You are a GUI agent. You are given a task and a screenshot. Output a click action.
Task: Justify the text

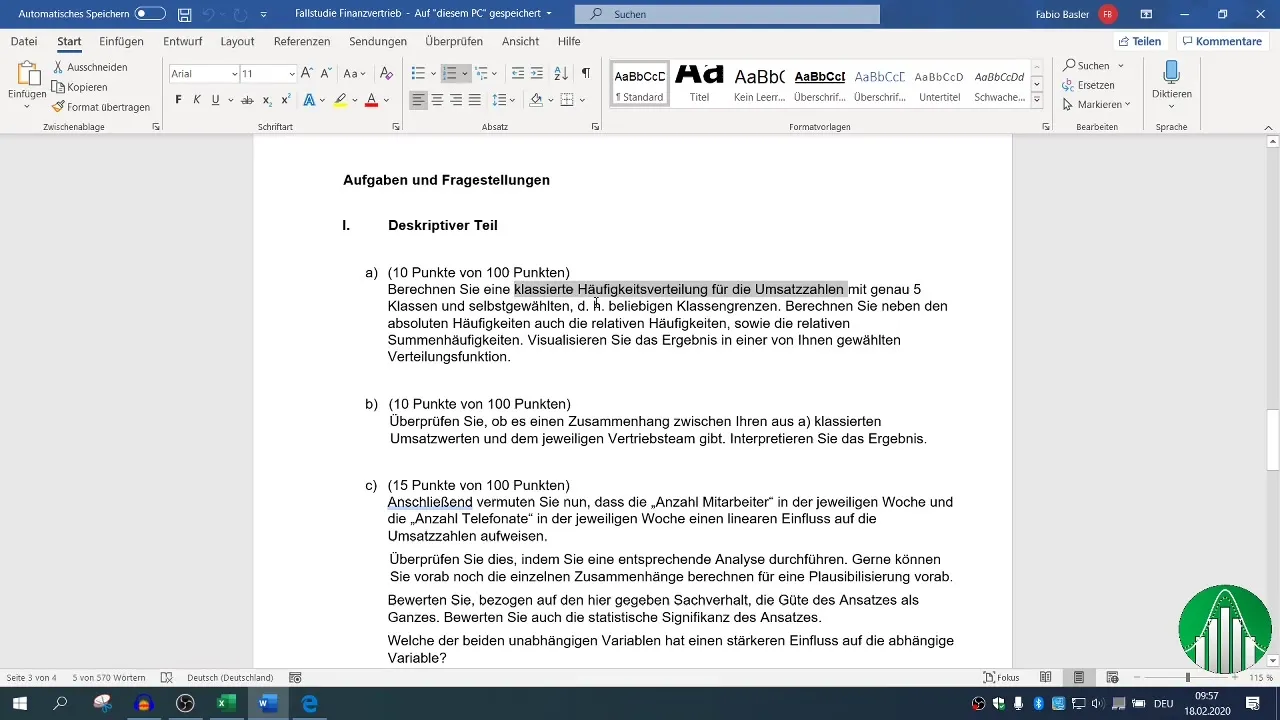475,100
